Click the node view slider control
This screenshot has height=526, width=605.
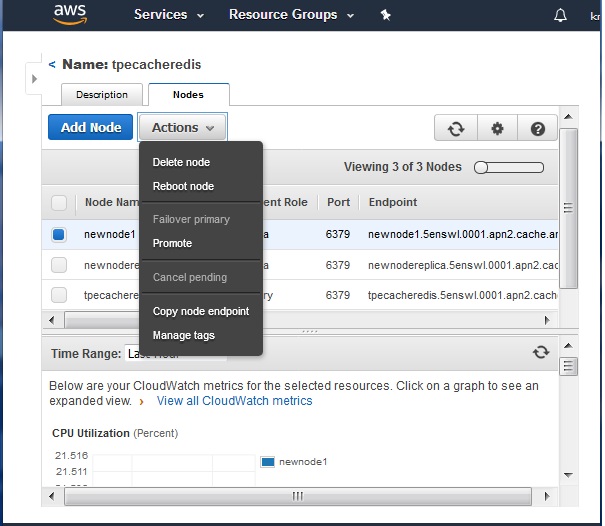[509, 167]
